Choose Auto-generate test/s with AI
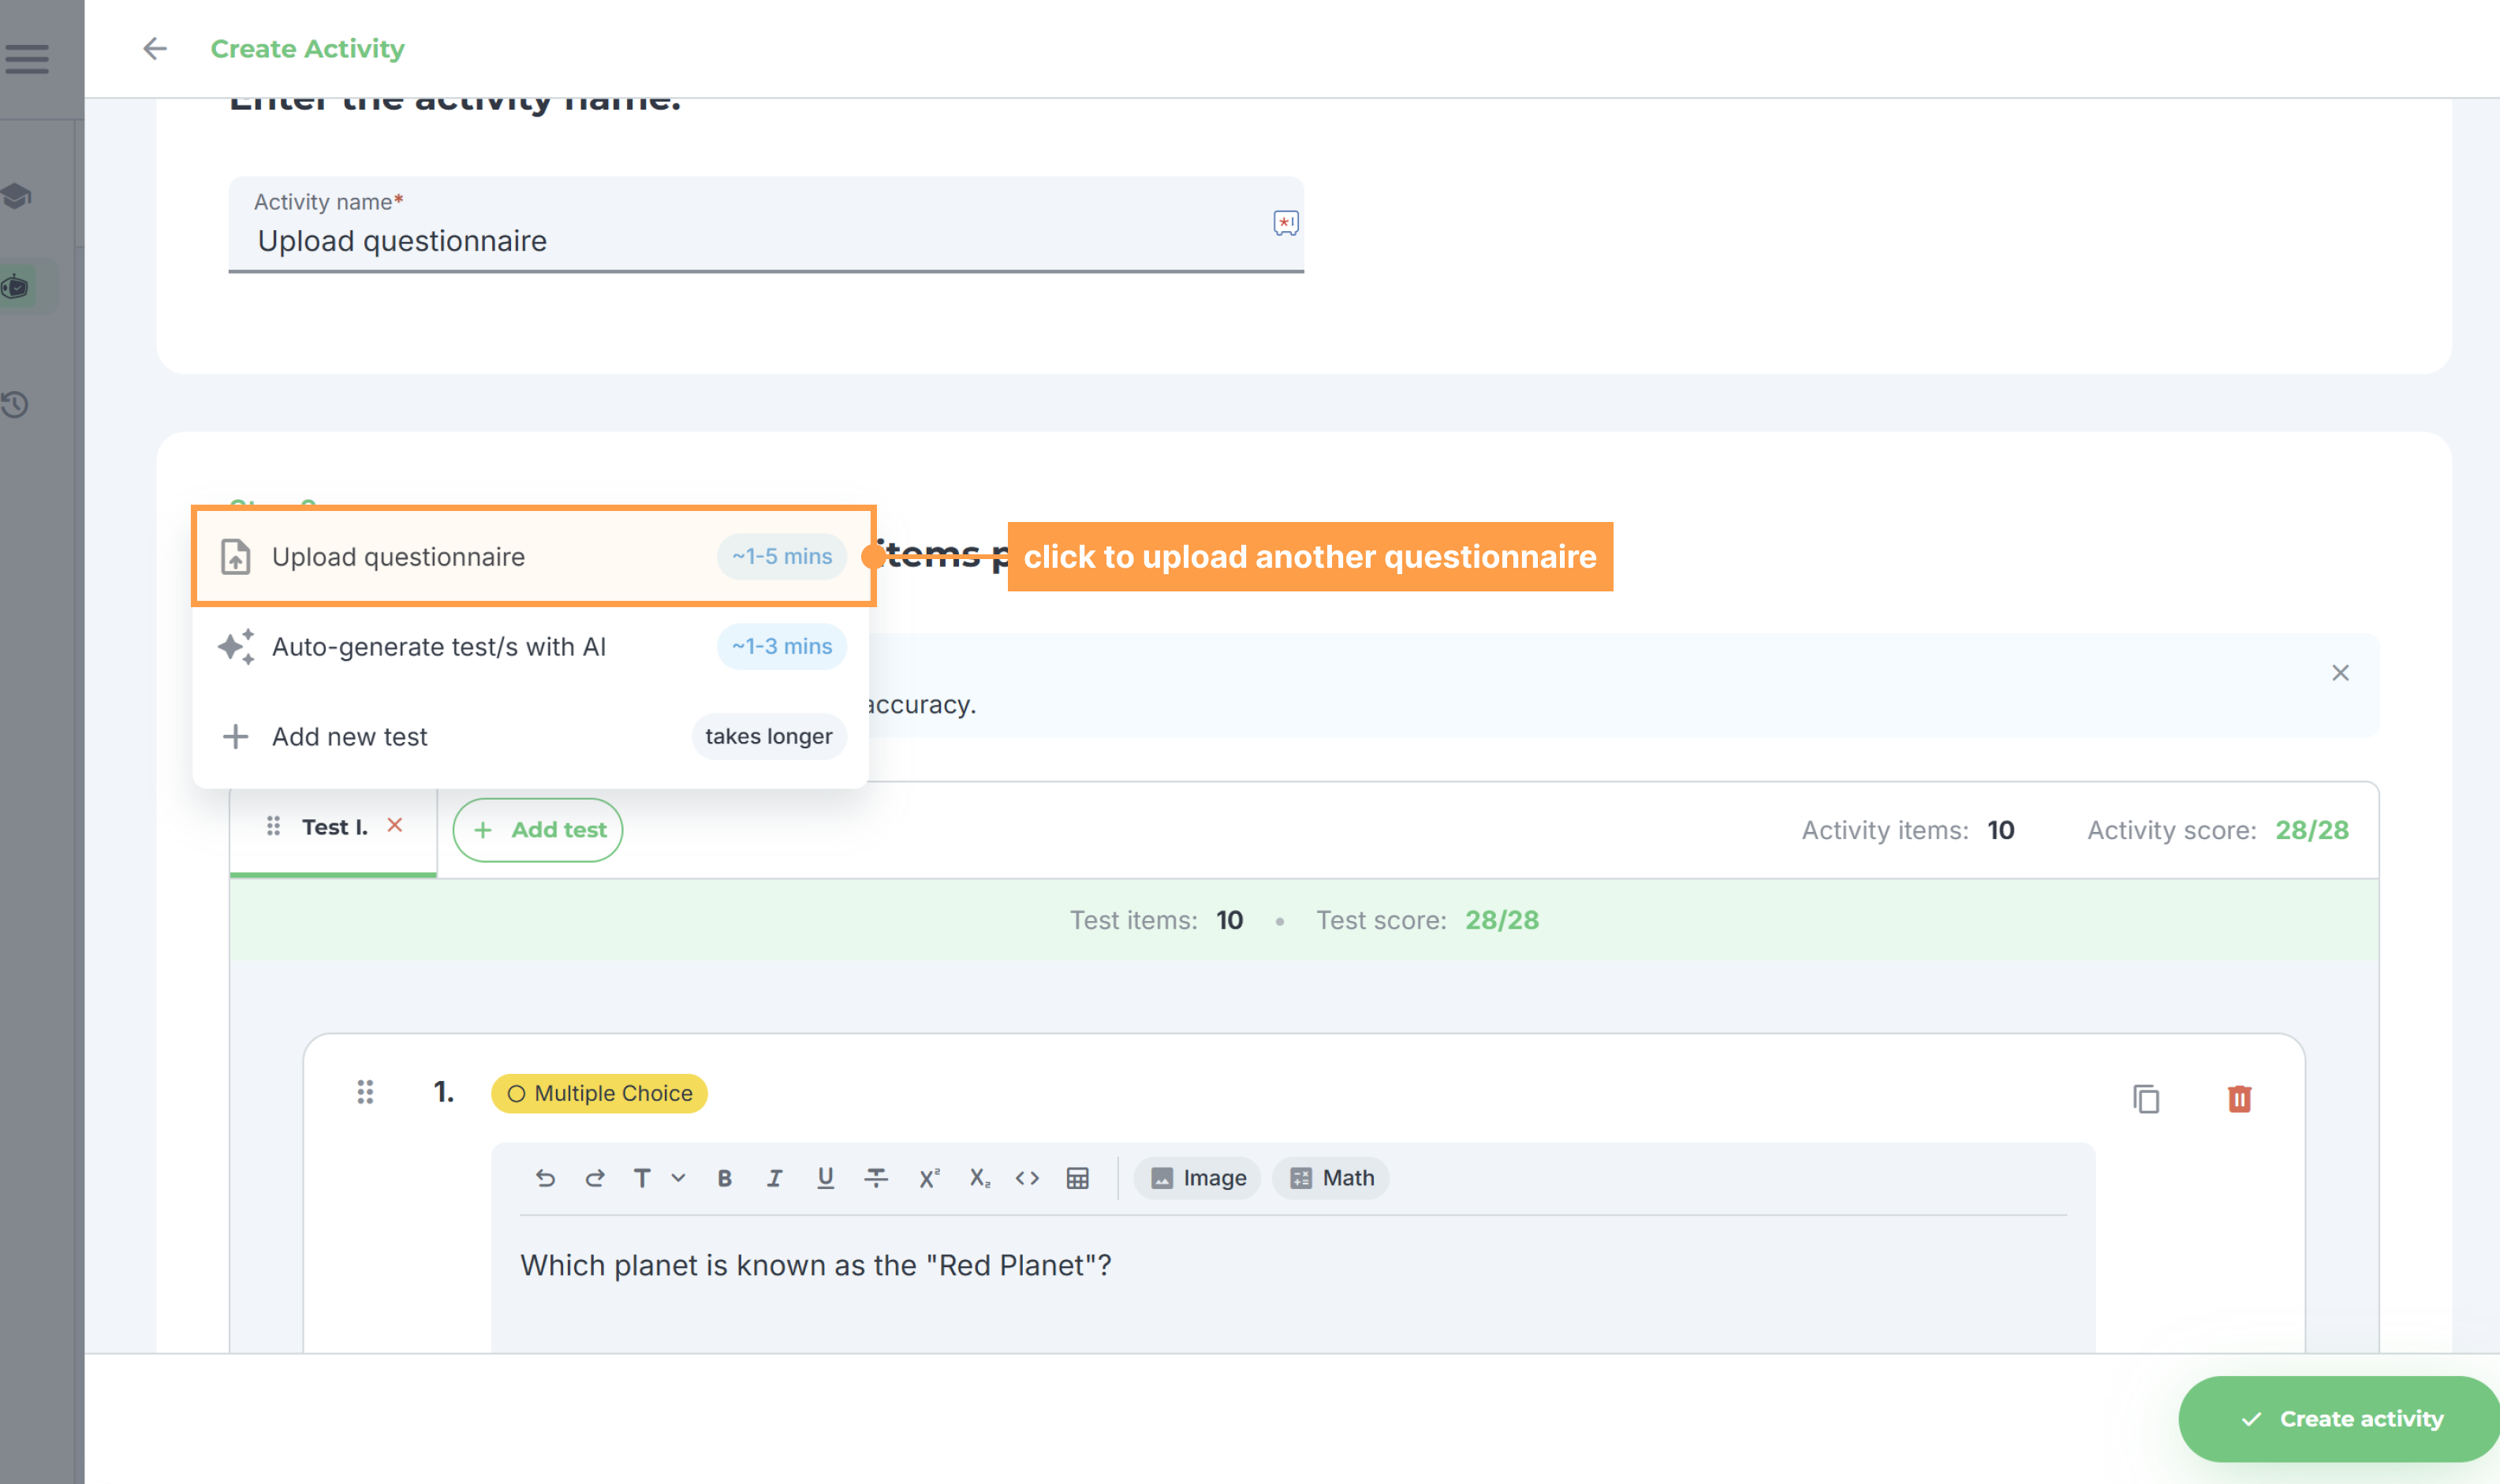 coord(530,646)
